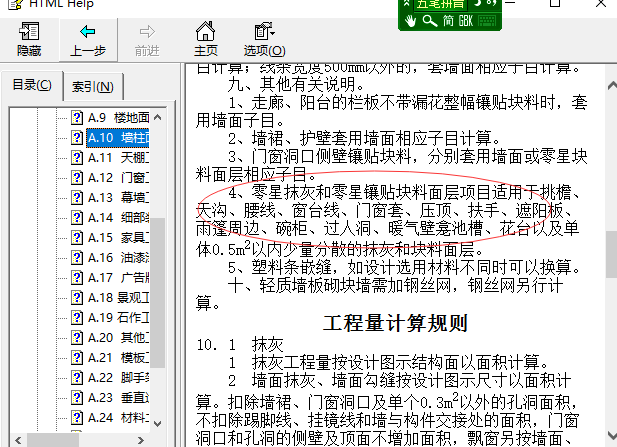Click the hand icon in IME bar
The width and height of the screenshot is (617, 447).
click(410, 20)
